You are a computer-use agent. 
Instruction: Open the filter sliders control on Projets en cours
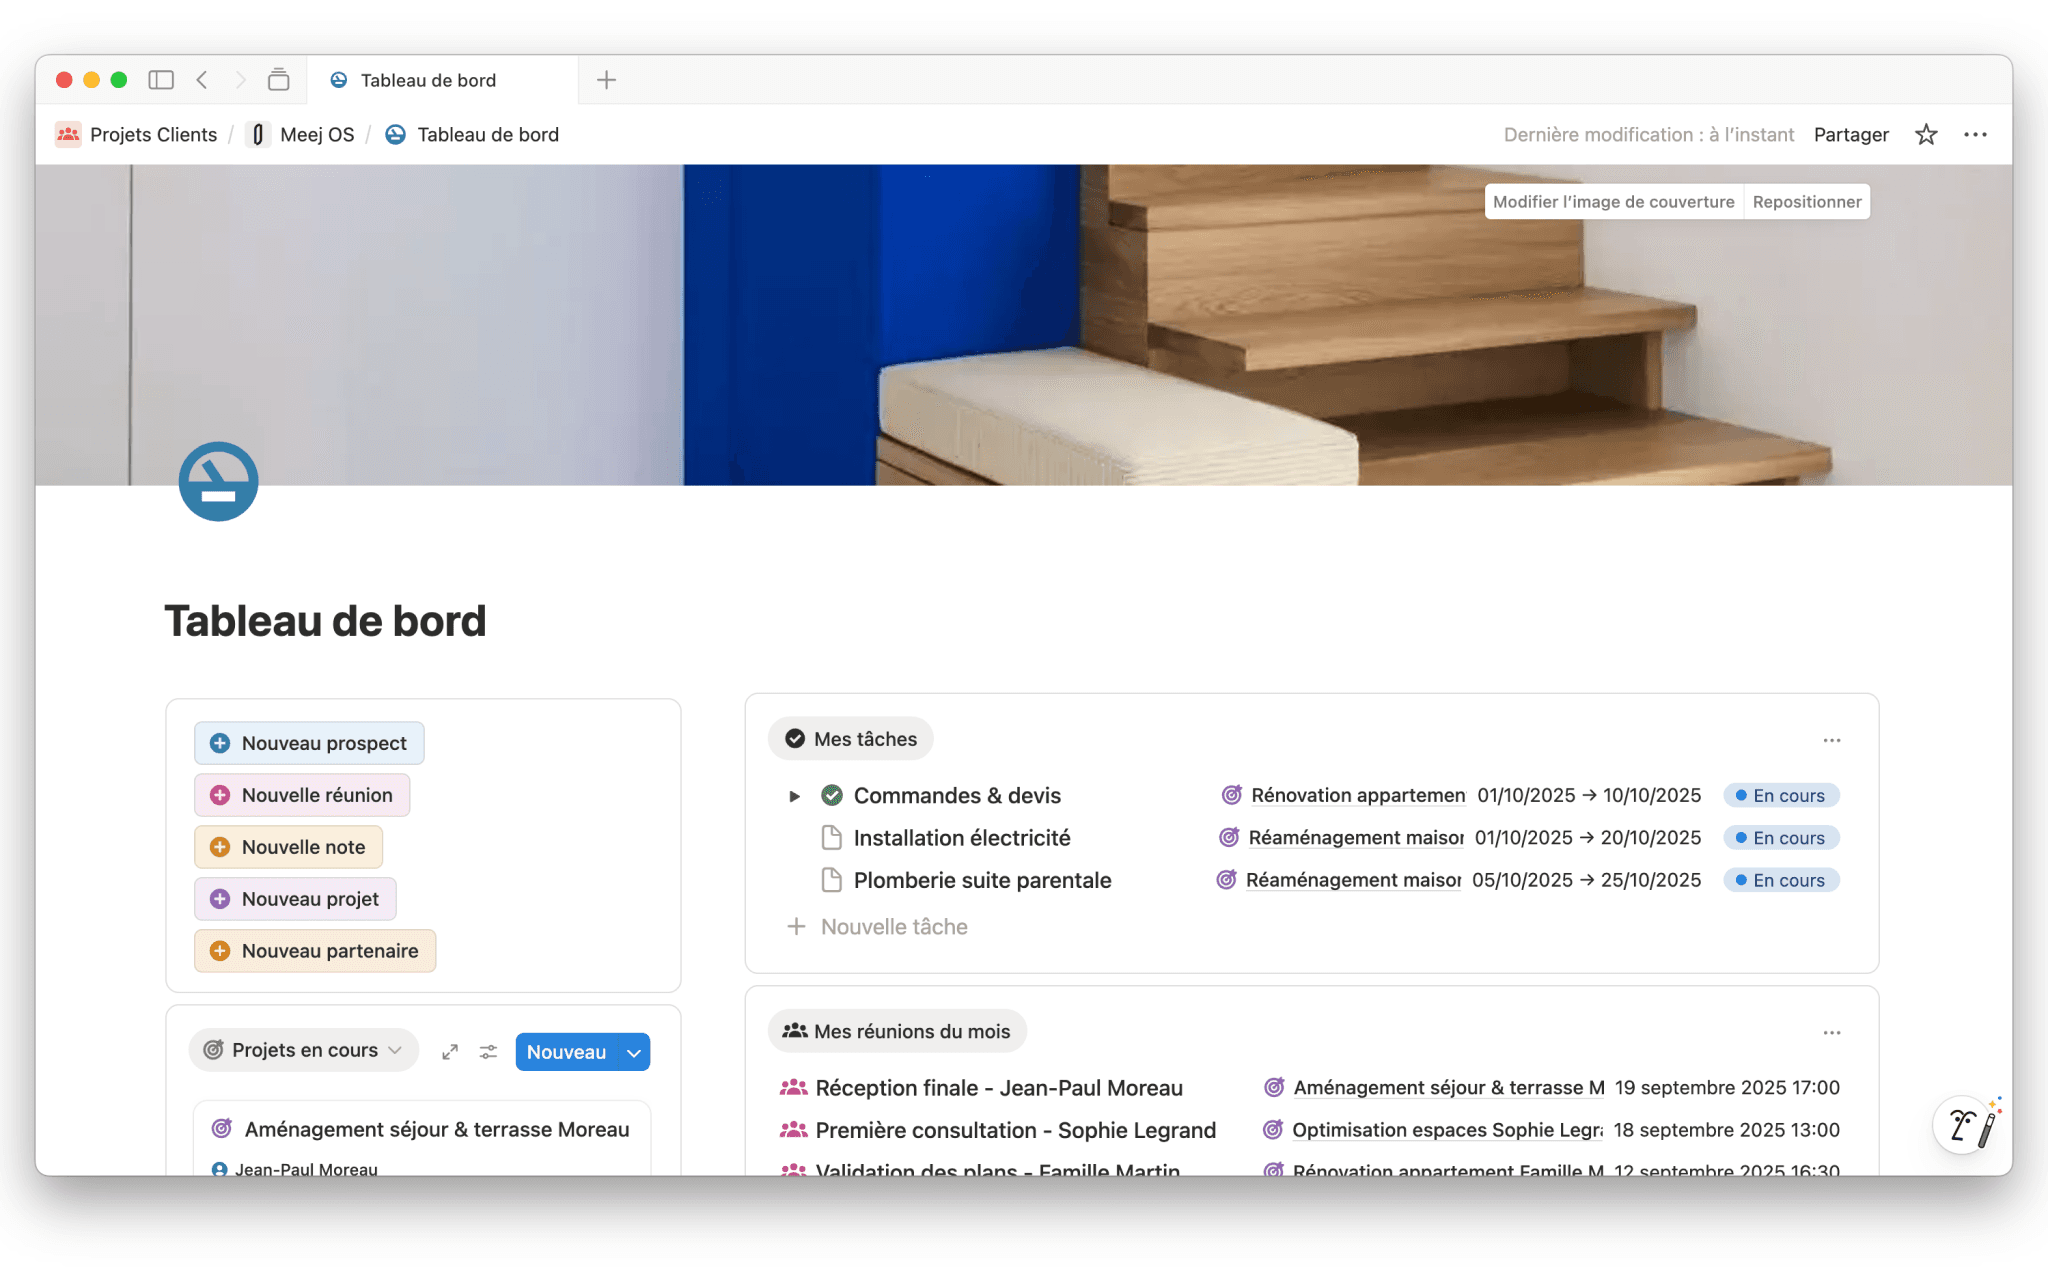click(488, 1051)
